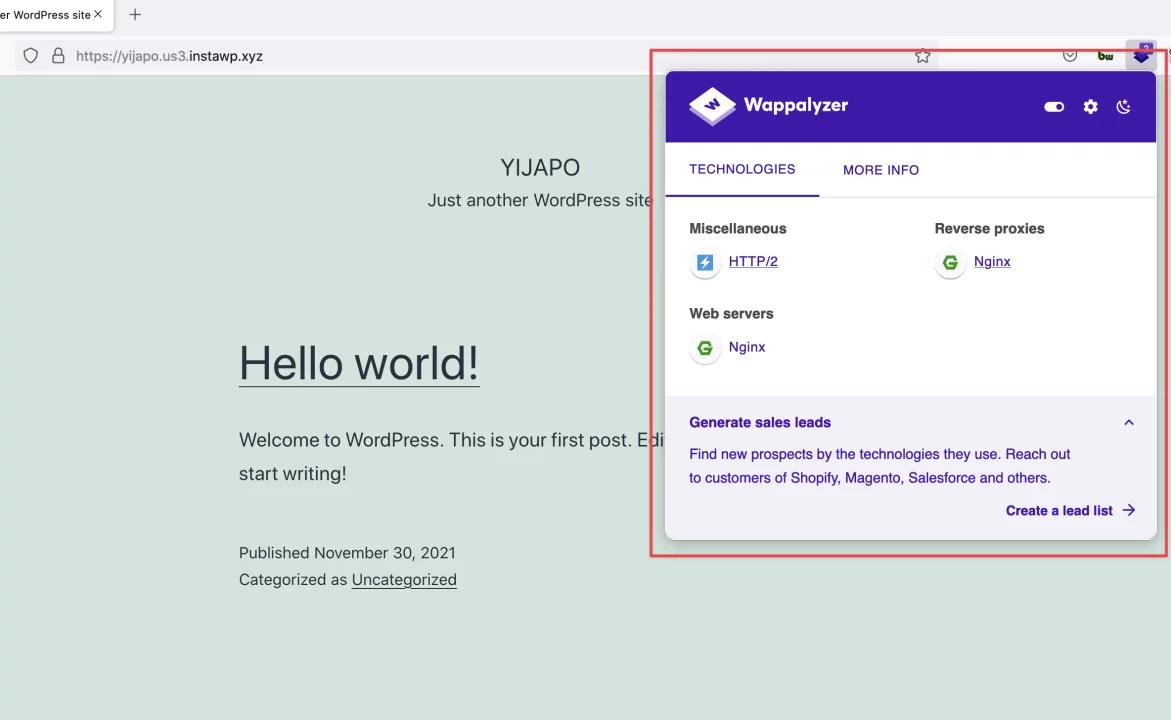Click Create a lead list link
The height and width of the screenshot is (720, 1171).
1070,511
